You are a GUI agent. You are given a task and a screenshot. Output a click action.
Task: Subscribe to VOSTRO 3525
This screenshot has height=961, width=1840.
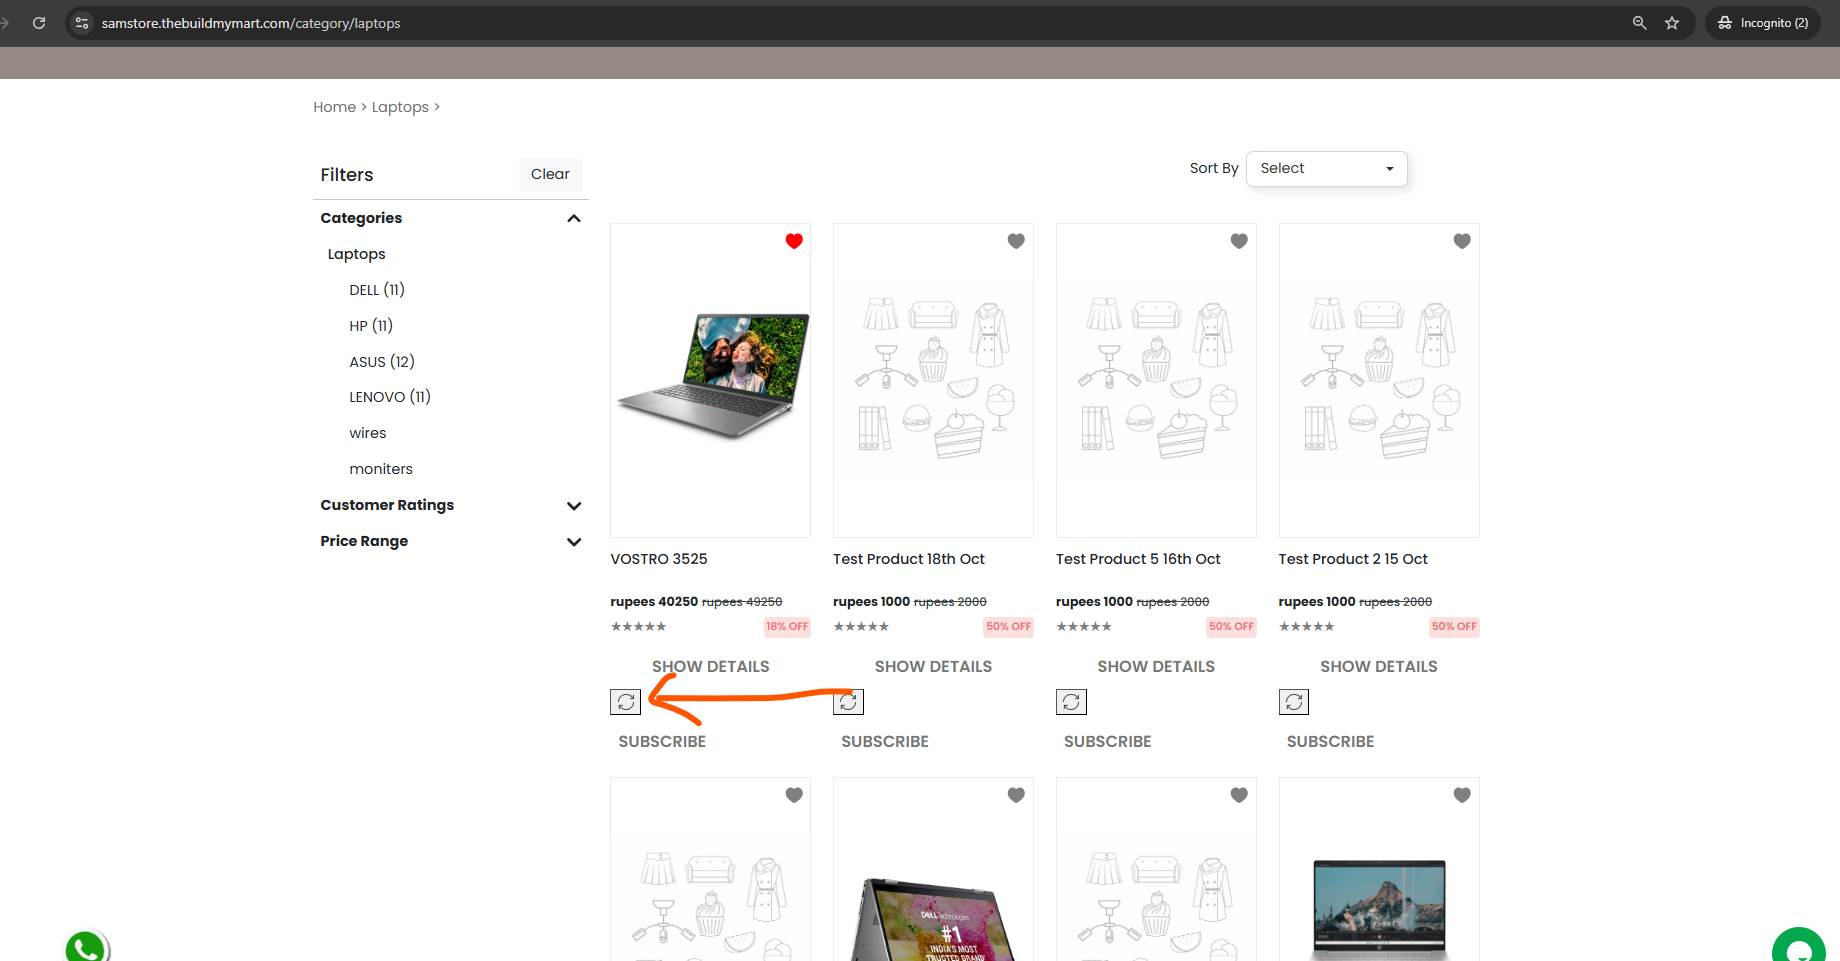(x=662, y=742)
